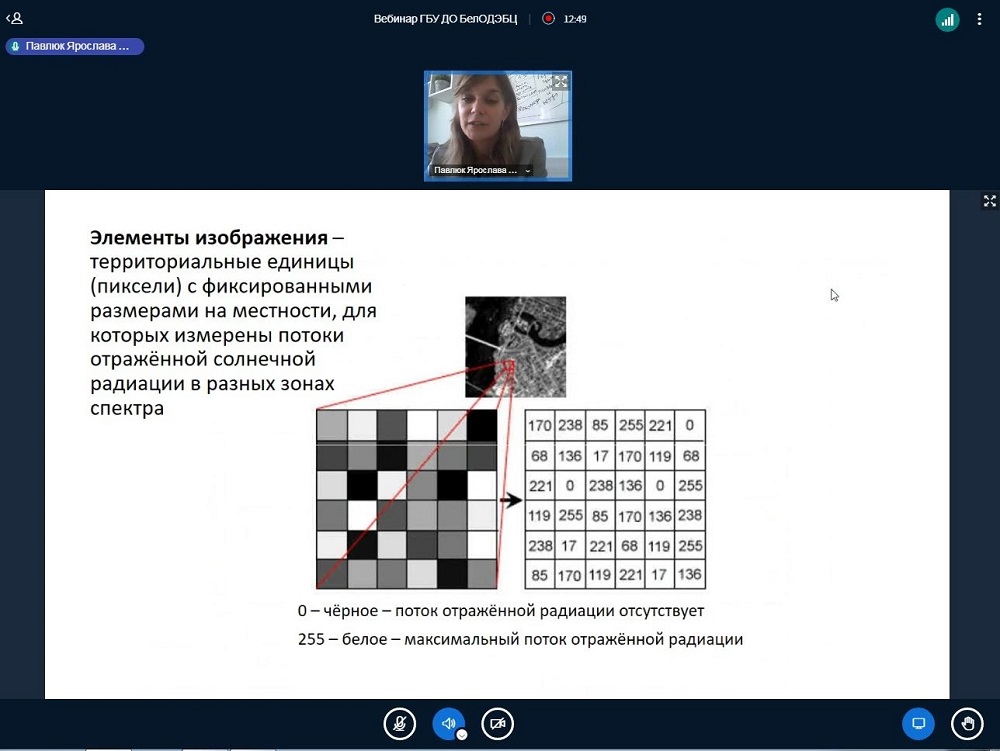The height and width of the screenshot is (751, 1000).
Task: Open the connection status indicator
Action: [x=947, y=19]
